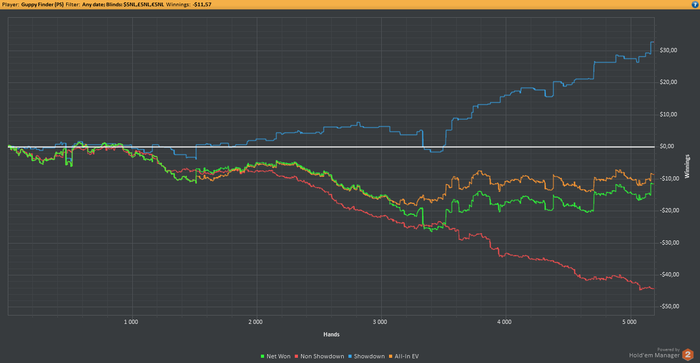Click the 2 000 hands axis label
The image size is (700, 363).
[255, 322]
